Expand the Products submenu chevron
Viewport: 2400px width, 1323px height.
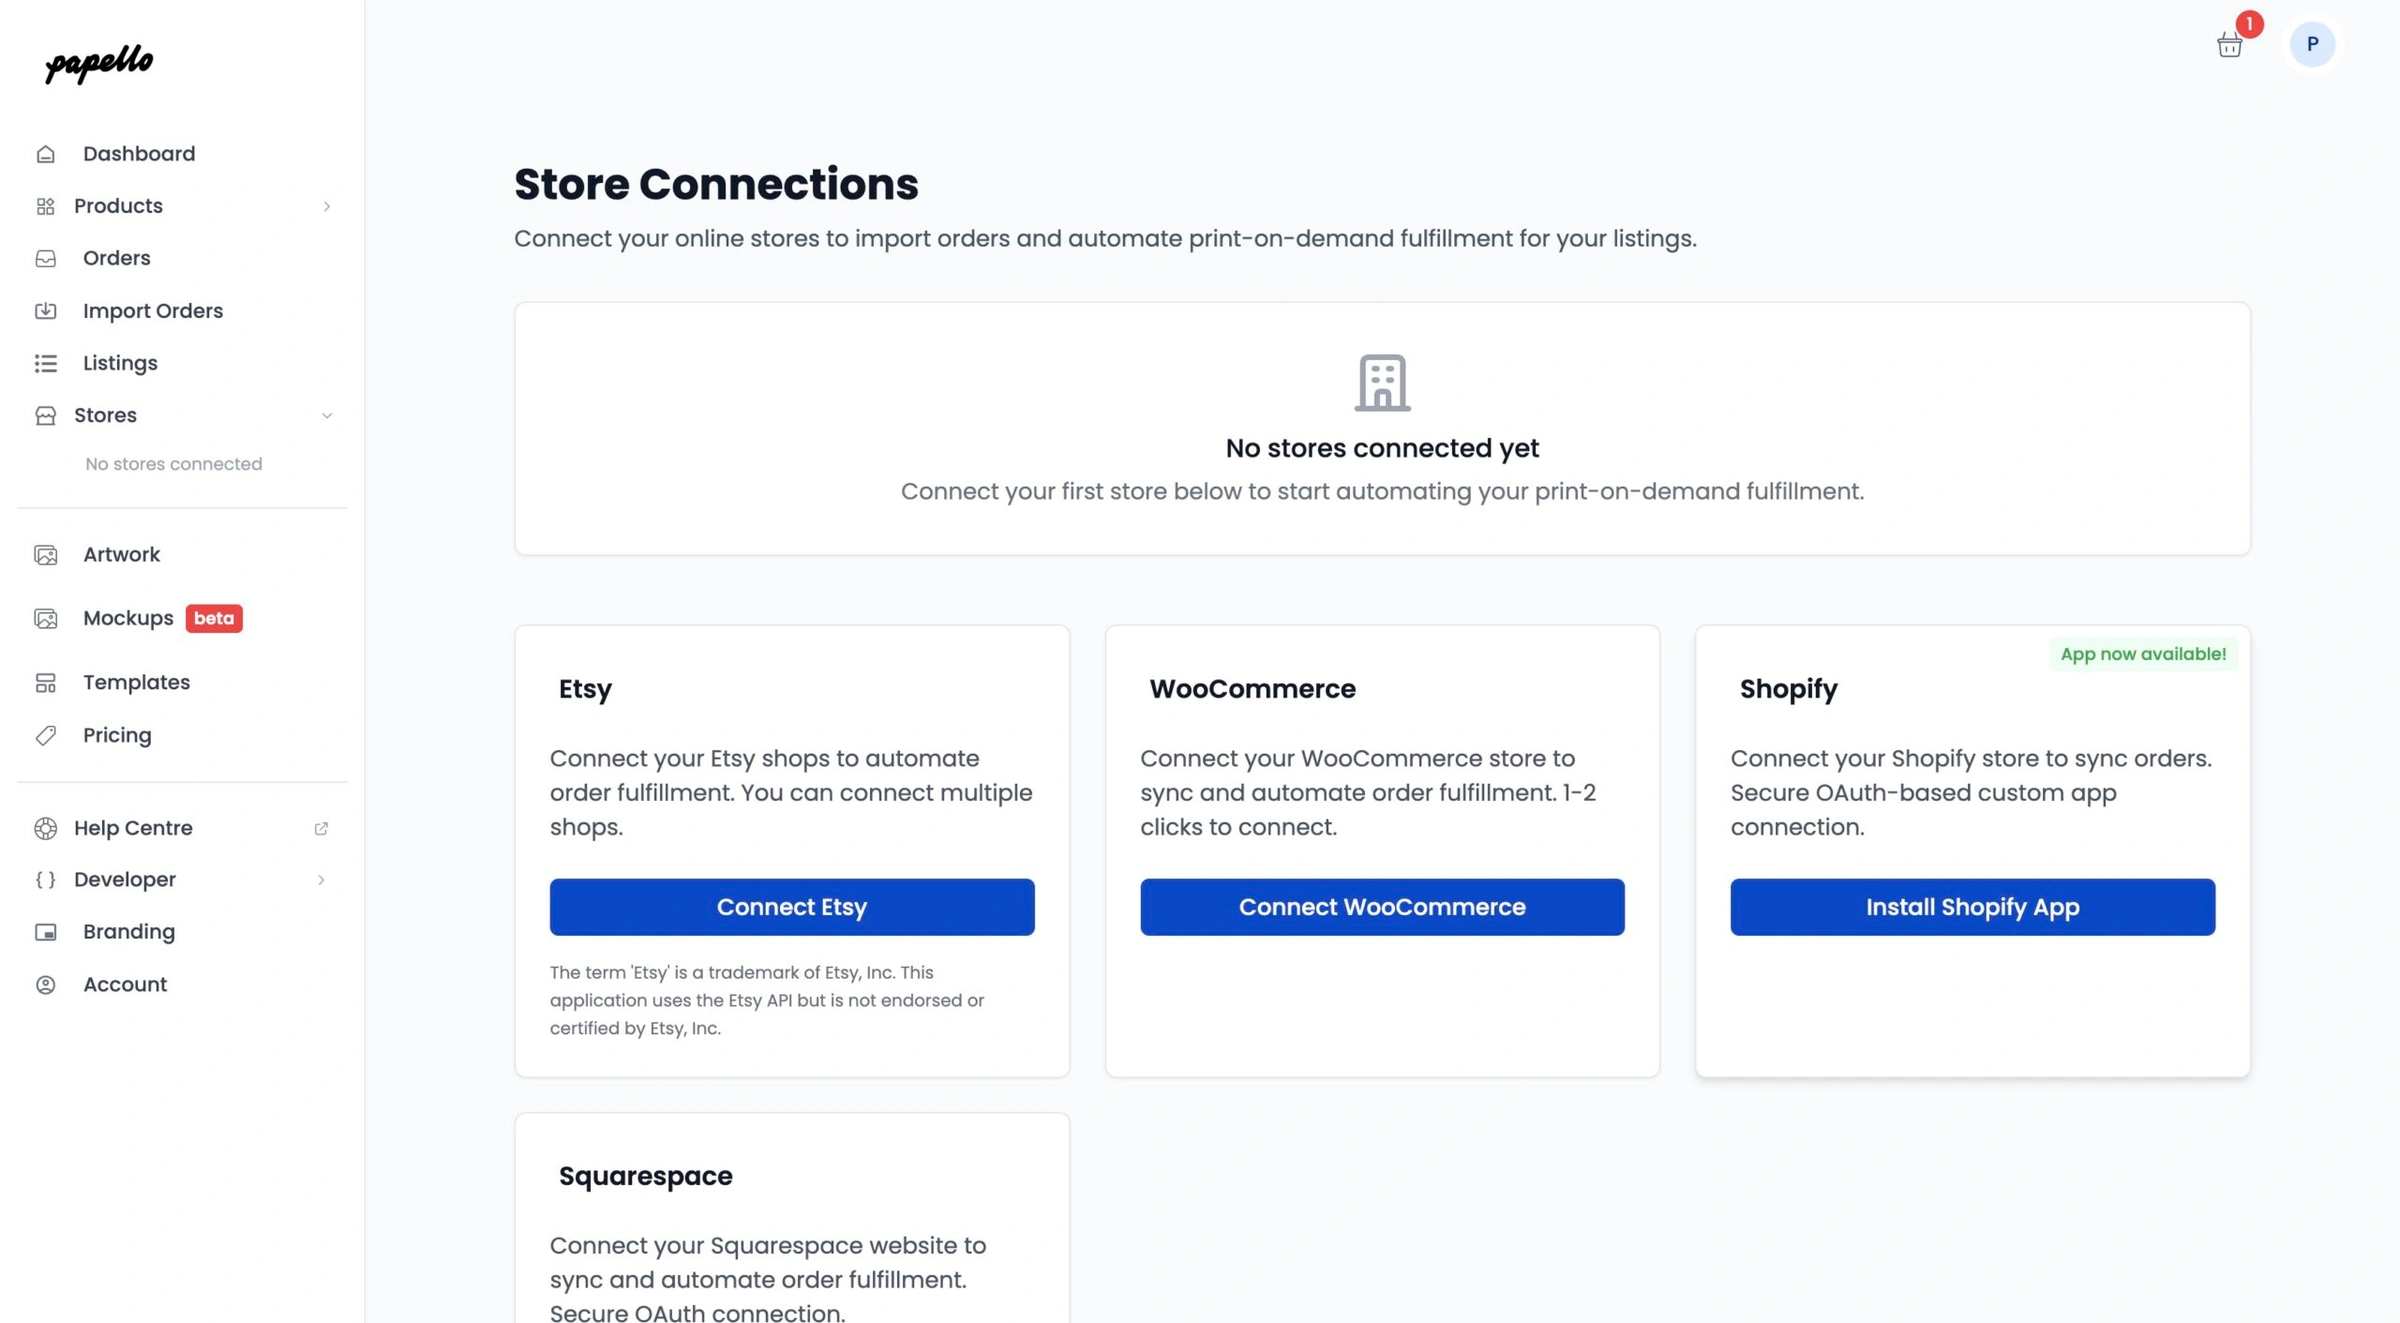[327, 206]
